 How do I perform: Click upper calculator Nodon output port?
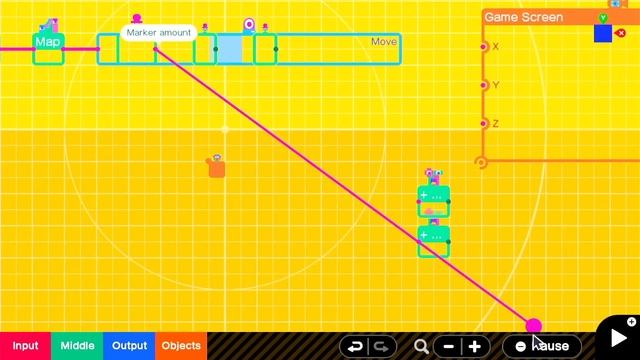tap(448, 202)
